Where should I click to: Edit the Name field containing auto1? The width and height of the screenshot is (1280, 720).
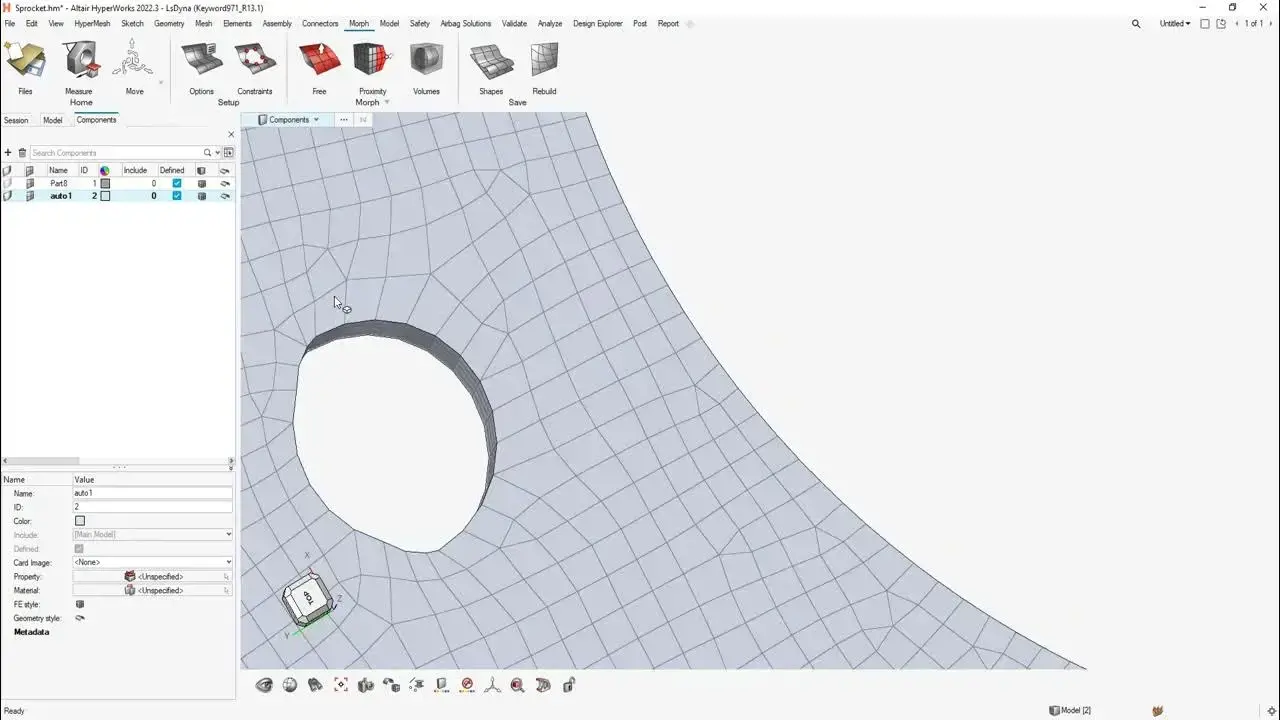[x=153, y=493]
